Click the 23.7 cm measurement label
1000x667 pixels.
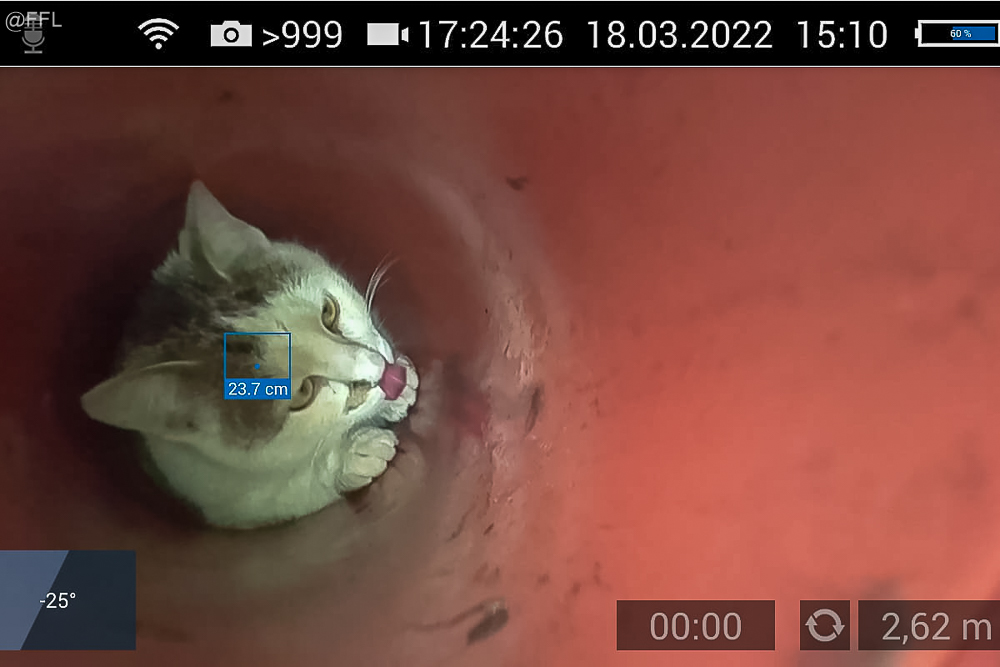click(x=257, y=389)
